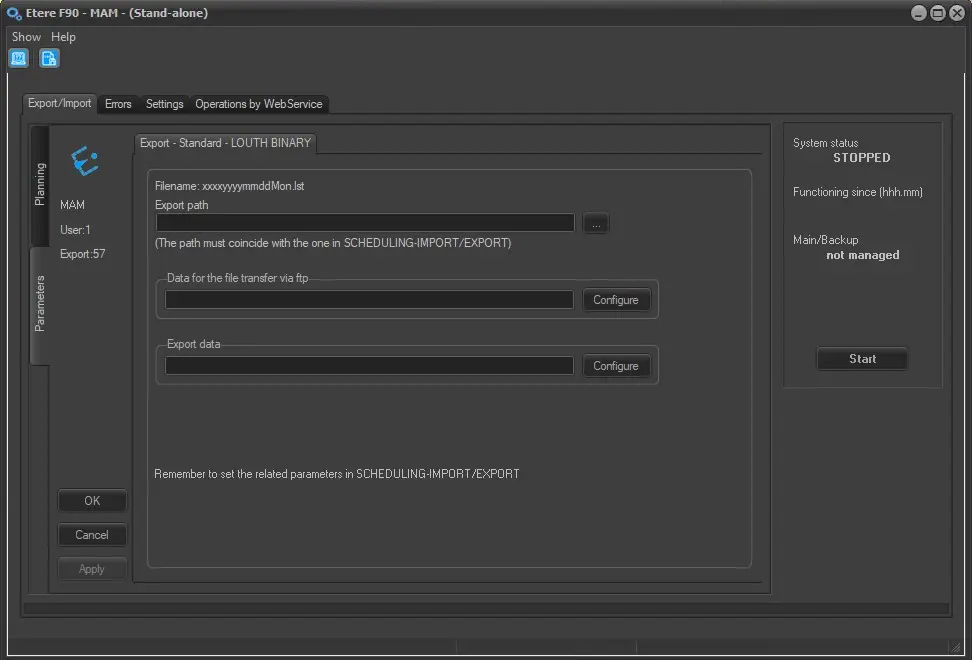Select the Operations by WebService tab
The width and height of the screenshot is (972, 660).
[x=258, y=104]
